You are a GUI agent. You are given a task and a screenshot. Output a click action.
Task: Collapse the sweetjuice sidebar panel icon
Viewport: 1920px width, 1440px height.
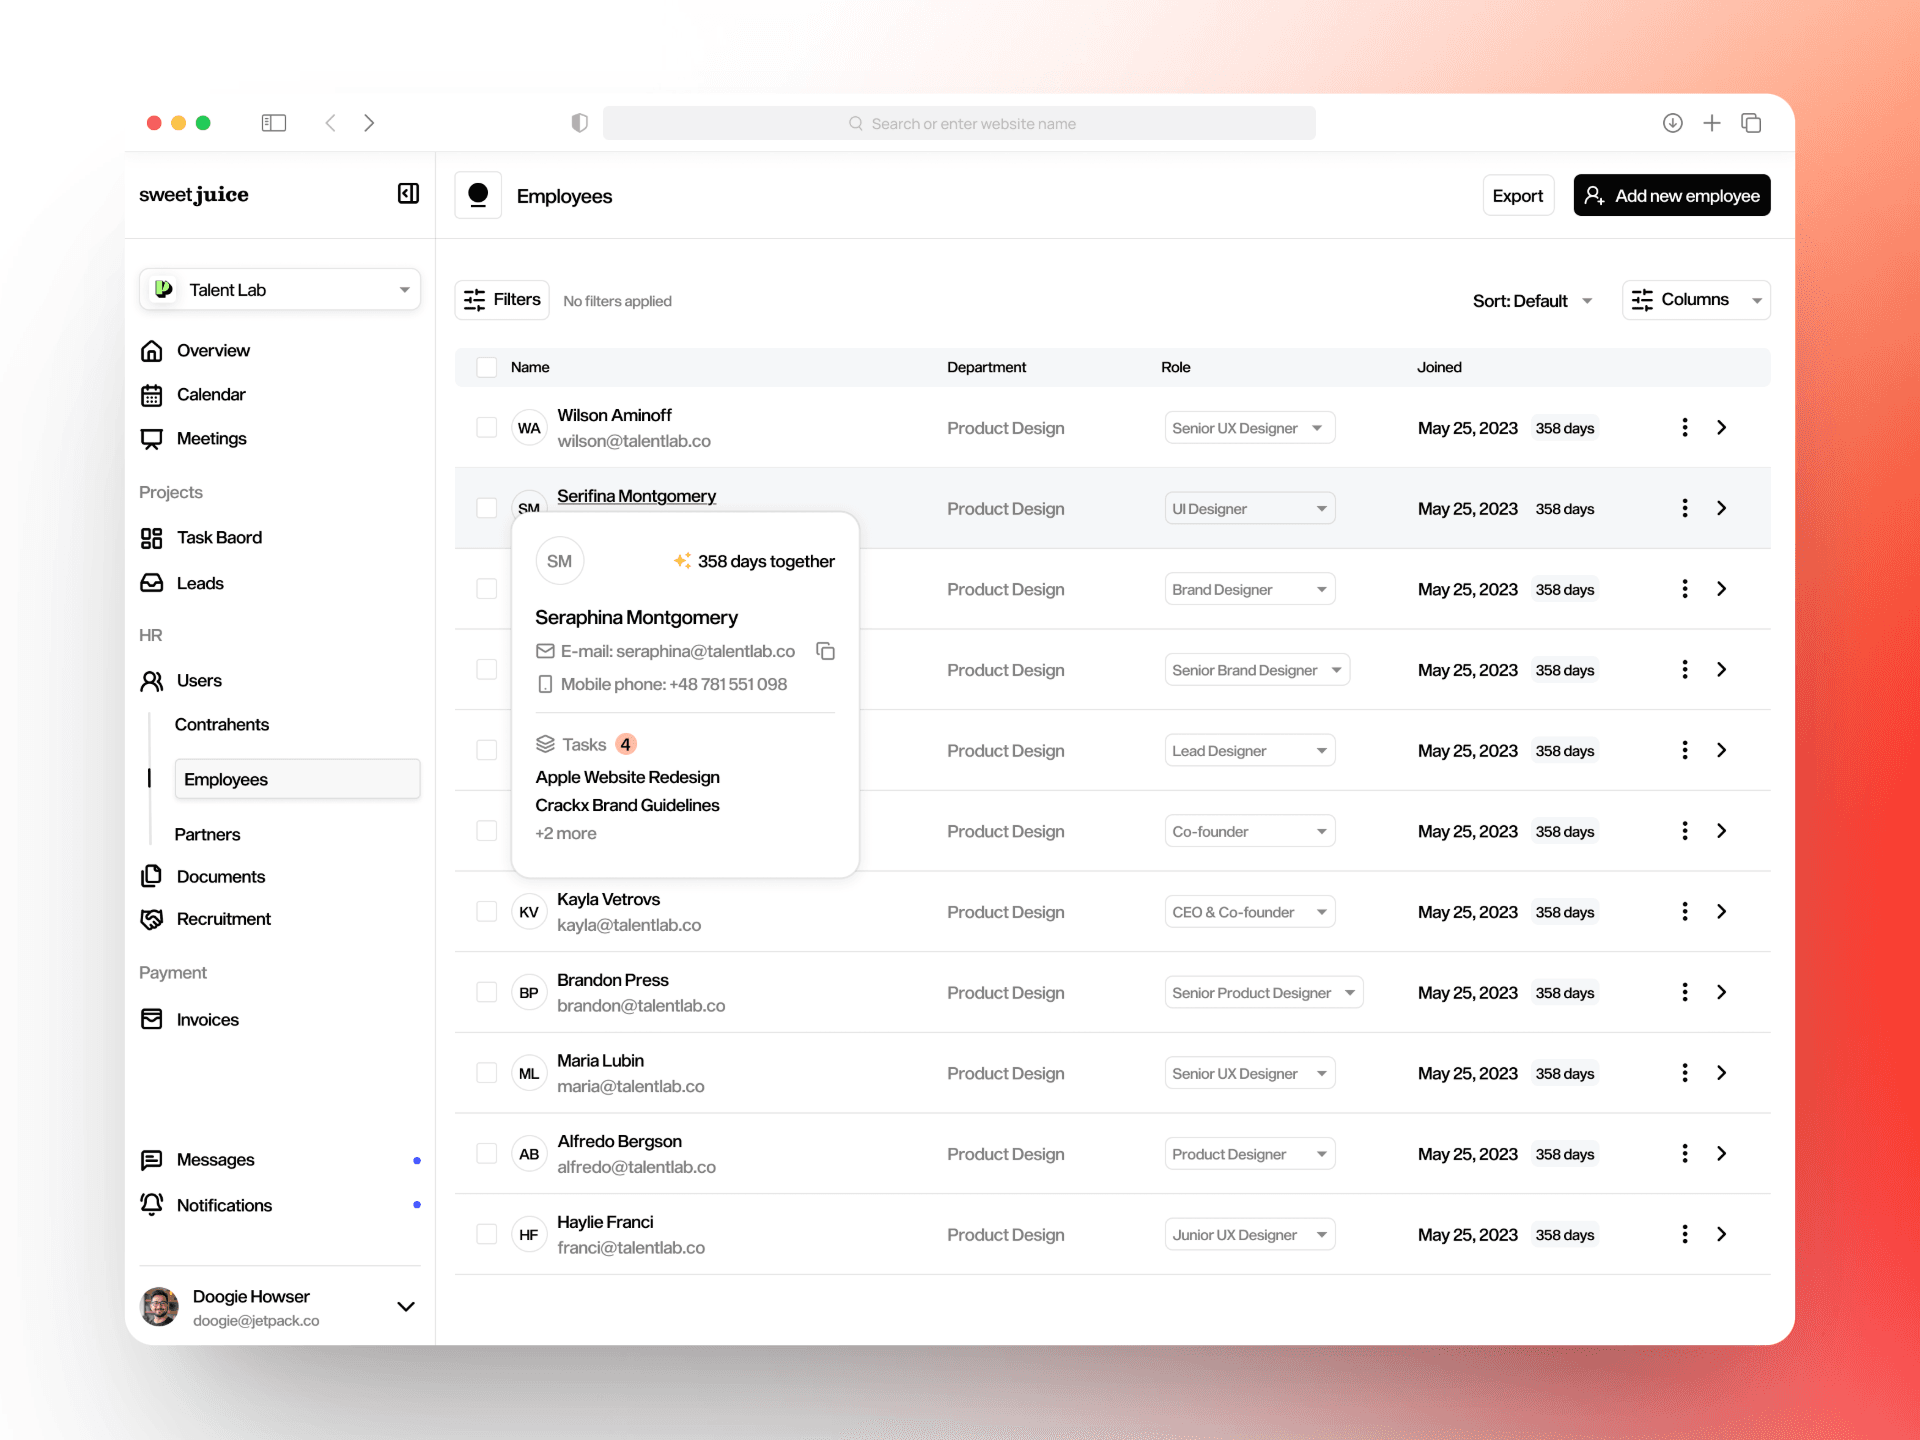pyautogui.click(x=408, y=194)
